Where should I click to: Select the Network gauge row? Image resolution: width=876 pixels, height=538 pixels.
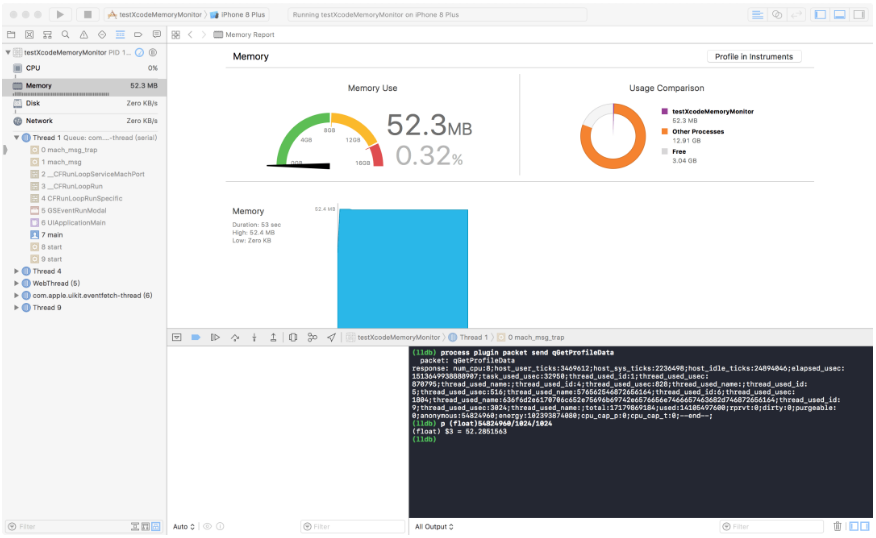85,121
